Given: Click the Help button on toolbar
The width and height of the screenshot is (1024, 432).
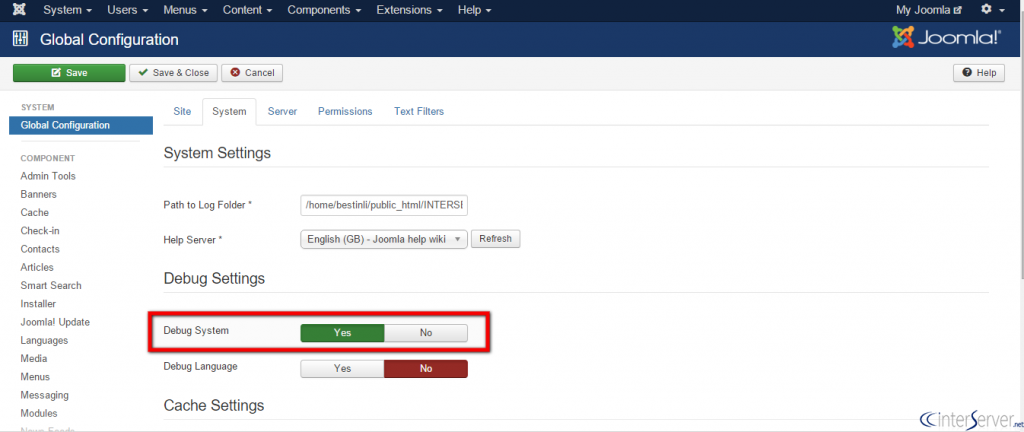Looking at the screenshot, I should coord(979,72).
